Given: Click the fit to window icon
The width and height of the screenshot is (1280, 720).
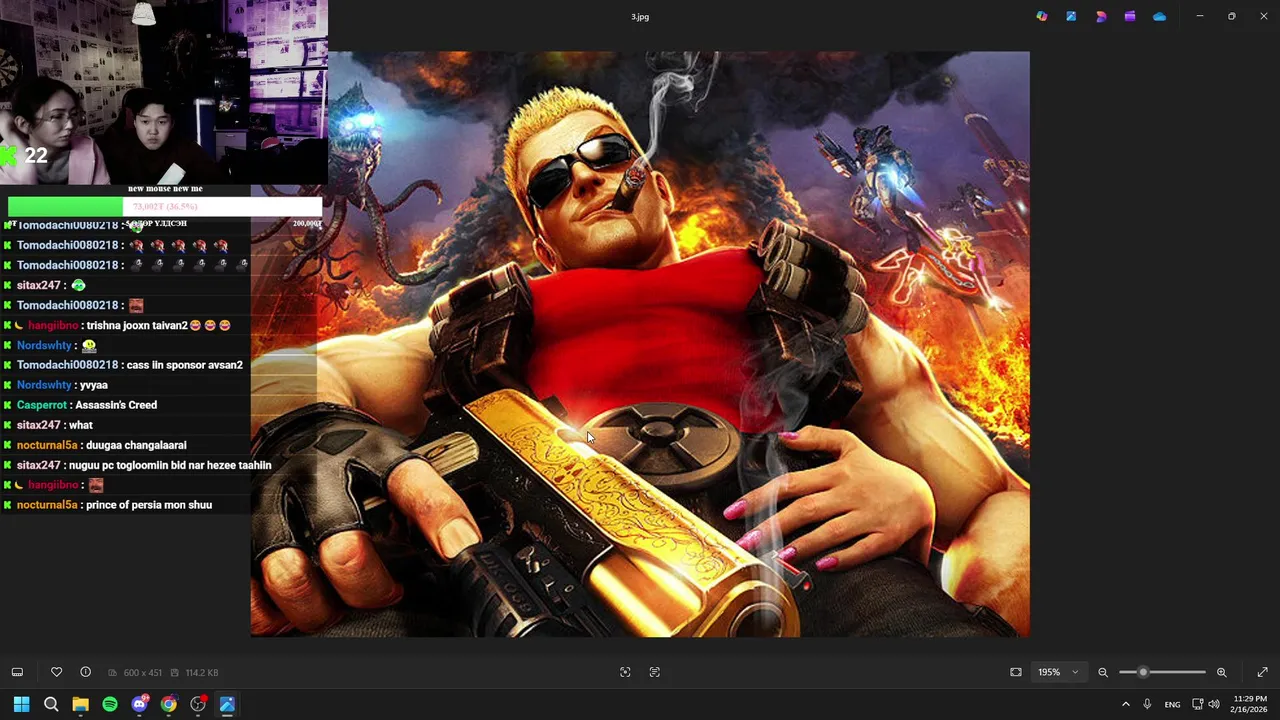Looking at the screenshot, I should [x=1016, y=672].
